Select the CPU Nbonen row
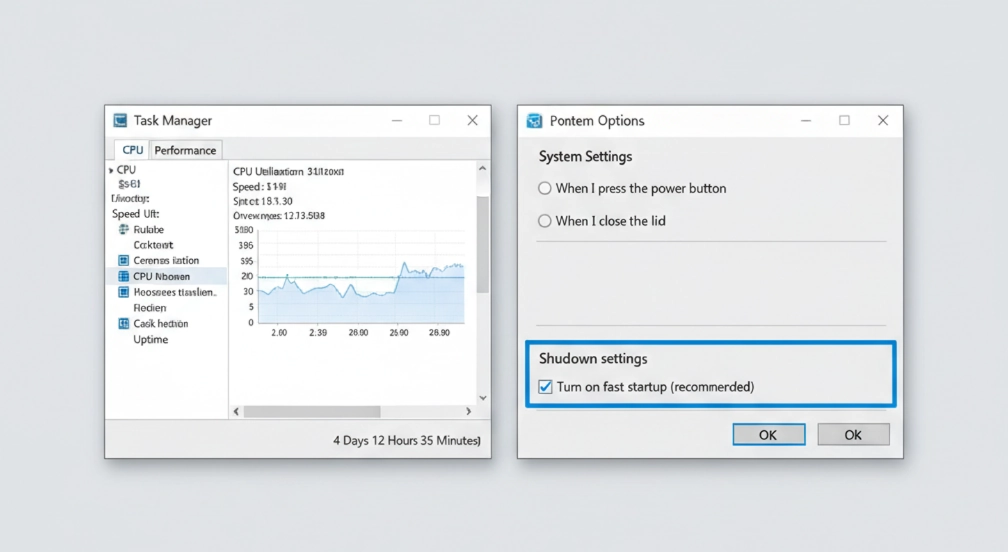Viewport: 1008px width, 552px height. pos(166,276)
